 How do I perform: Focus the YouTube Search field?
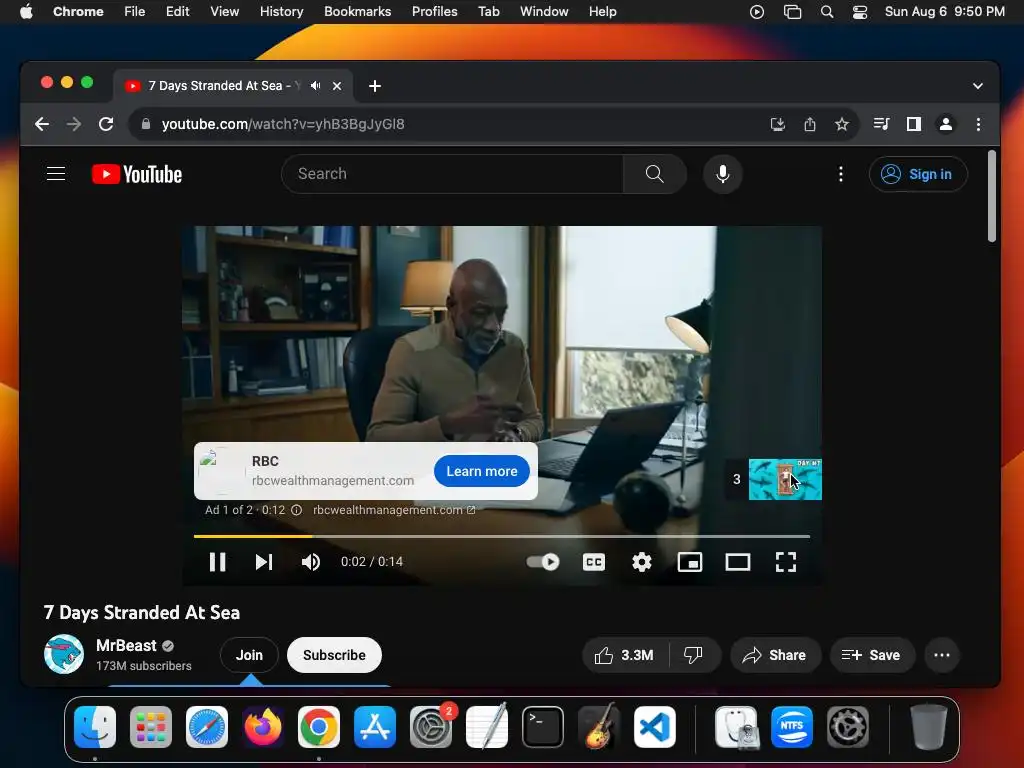(x=452, y=174)
